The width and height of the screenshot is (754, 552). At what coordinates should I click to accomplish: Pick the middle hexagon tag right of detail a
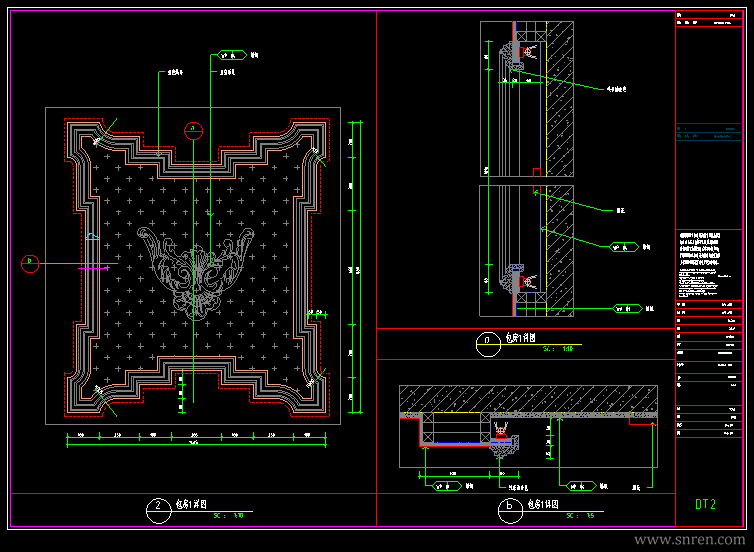624,247
